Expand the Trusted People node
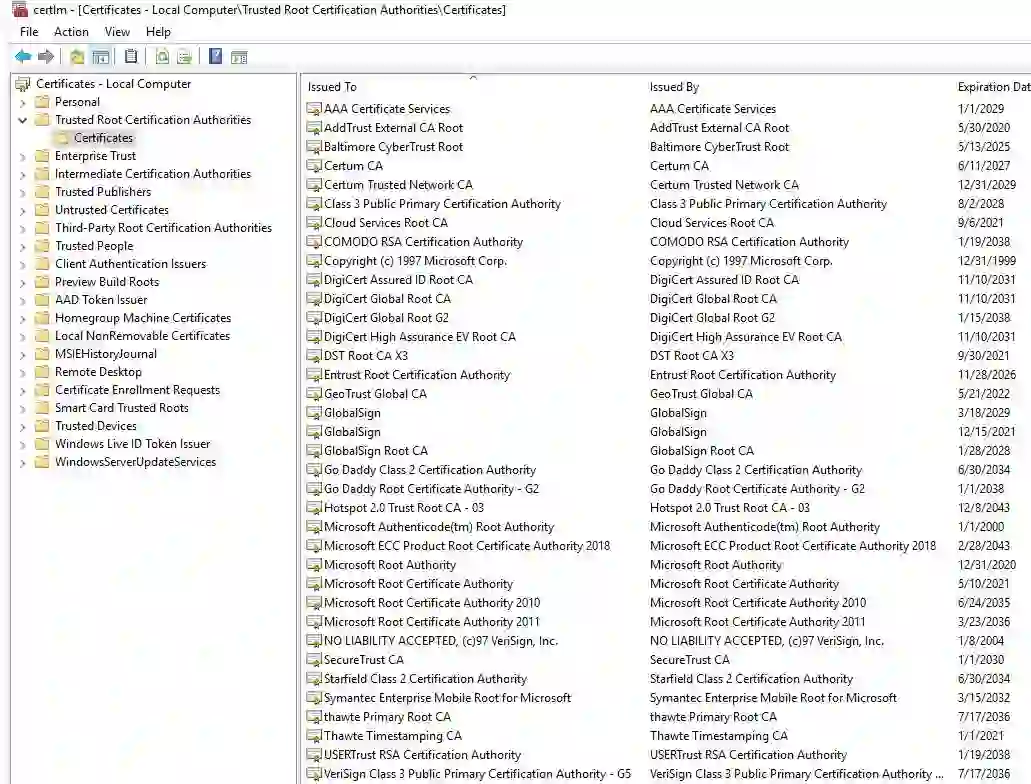Image resolution: width=1031 pixels, height=784 pixels. point(22,247)
